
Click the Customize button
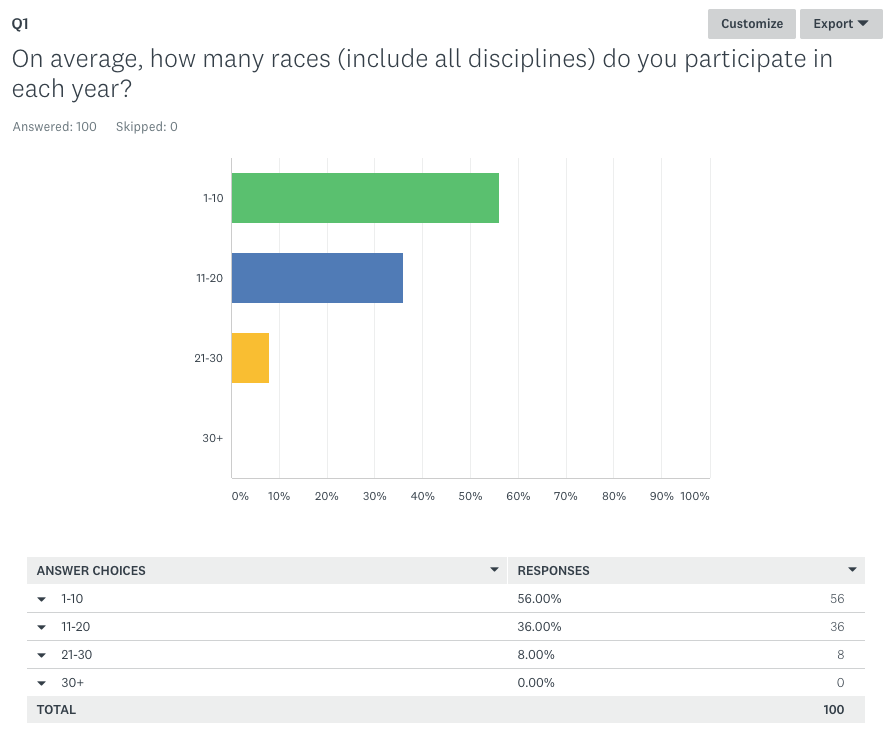[751, 24]
